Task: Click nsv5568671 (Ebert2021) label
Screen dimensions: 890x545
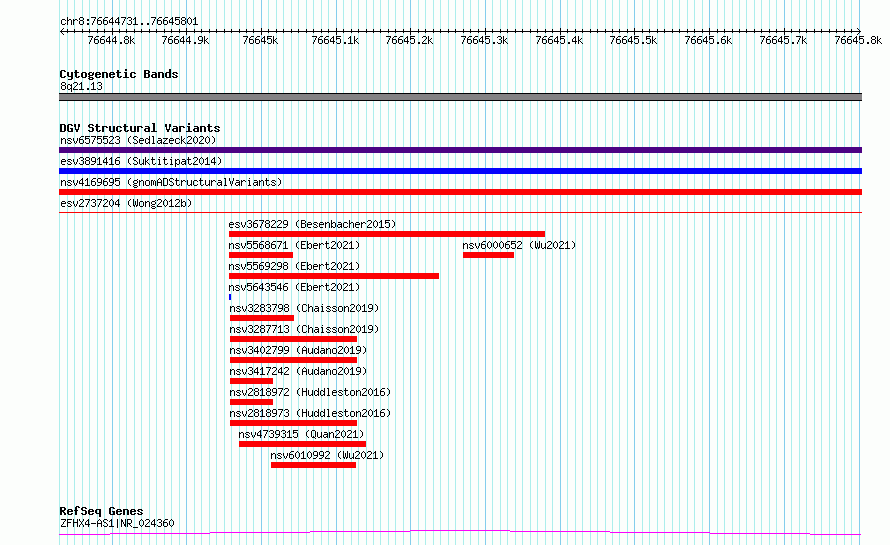Action: [x=294, y=245]
